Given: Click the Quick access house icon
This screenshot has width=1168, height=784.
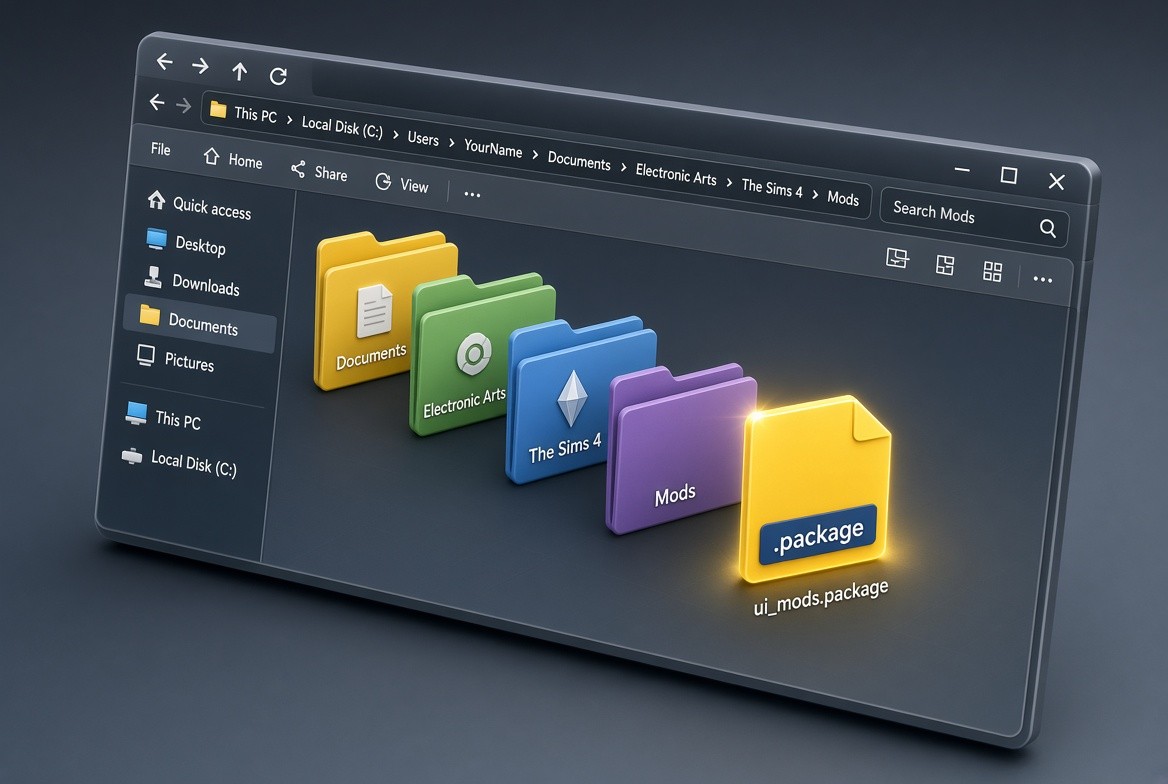Looking at the screenshot, I should point(156,200).
